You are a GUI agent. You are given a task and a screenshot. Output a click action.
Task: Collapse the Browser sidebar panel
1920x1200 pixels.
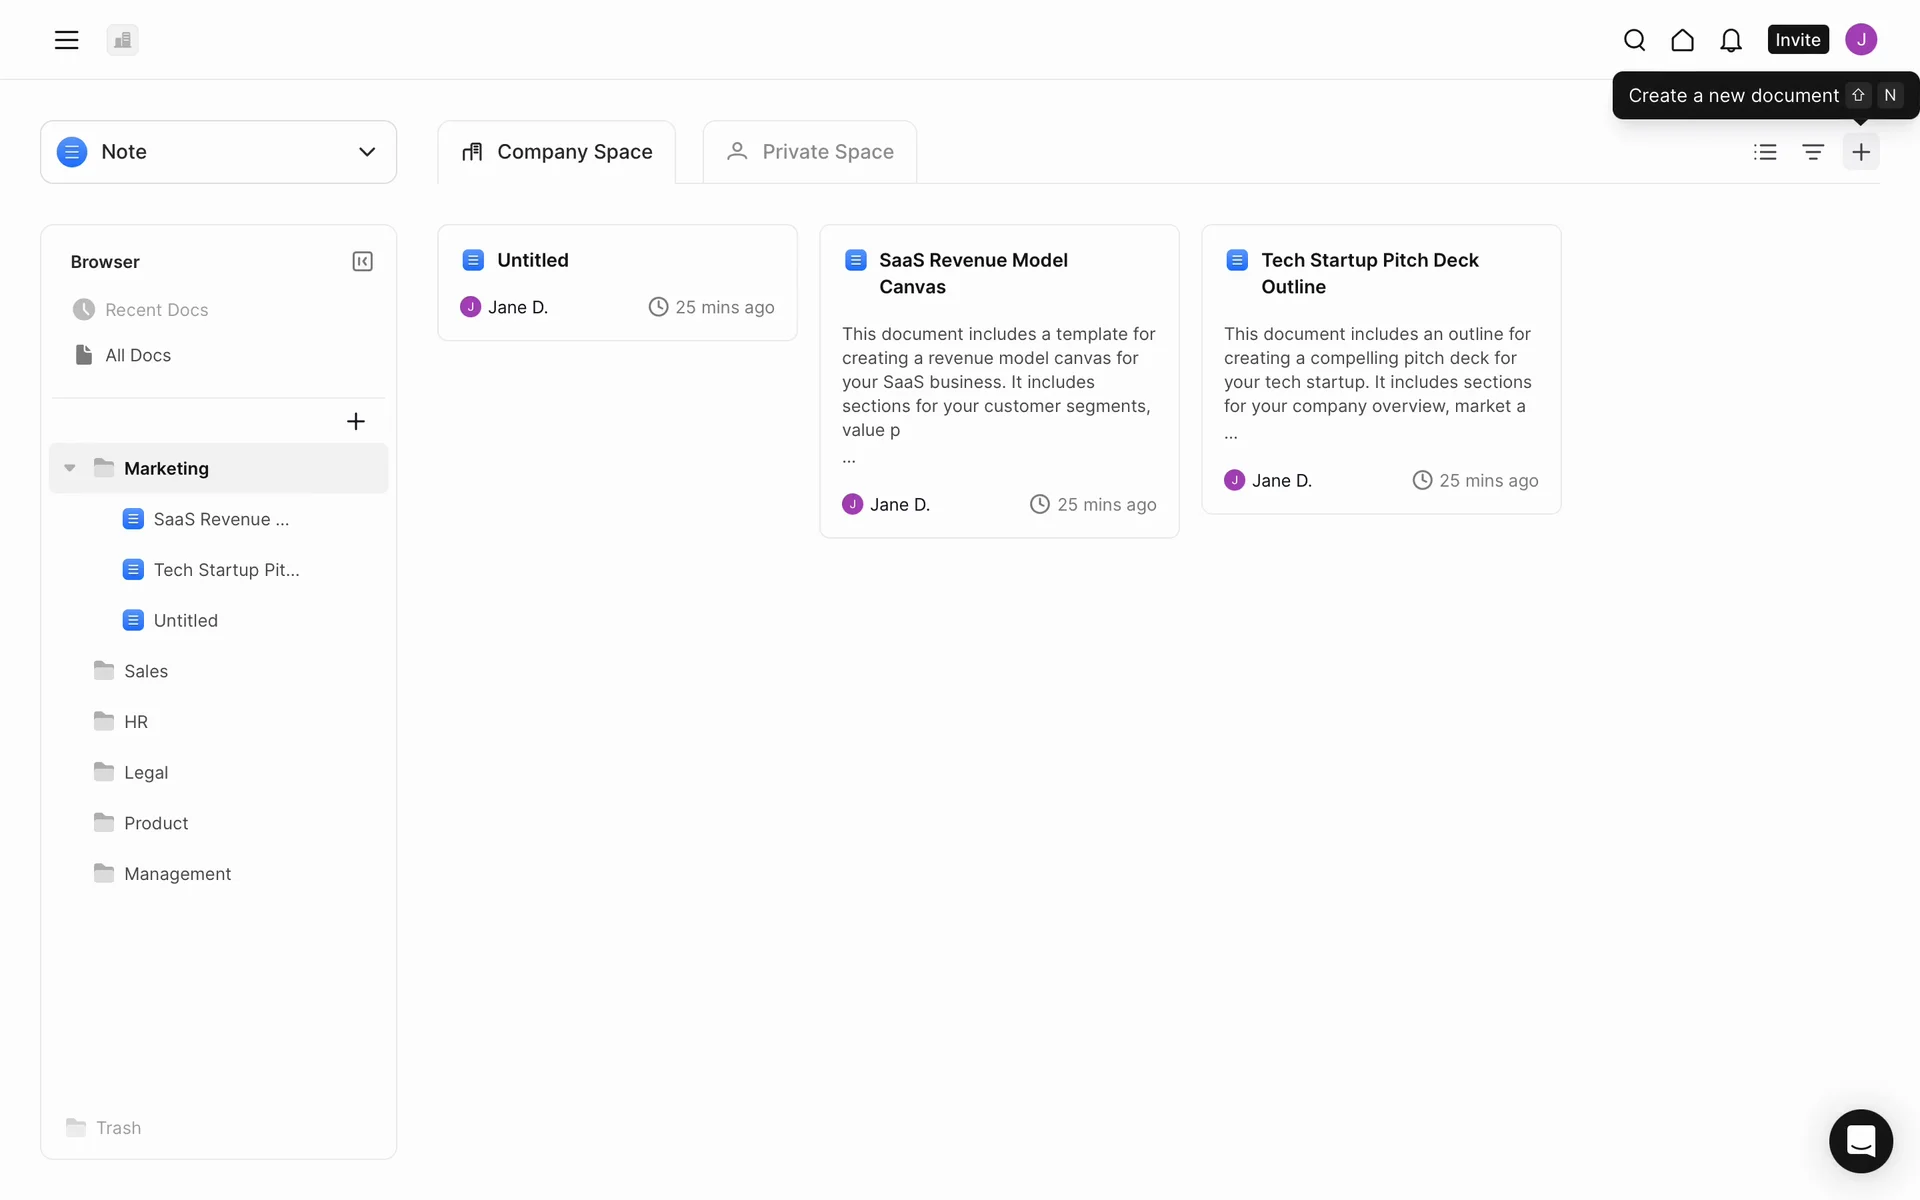pos(362,261)
